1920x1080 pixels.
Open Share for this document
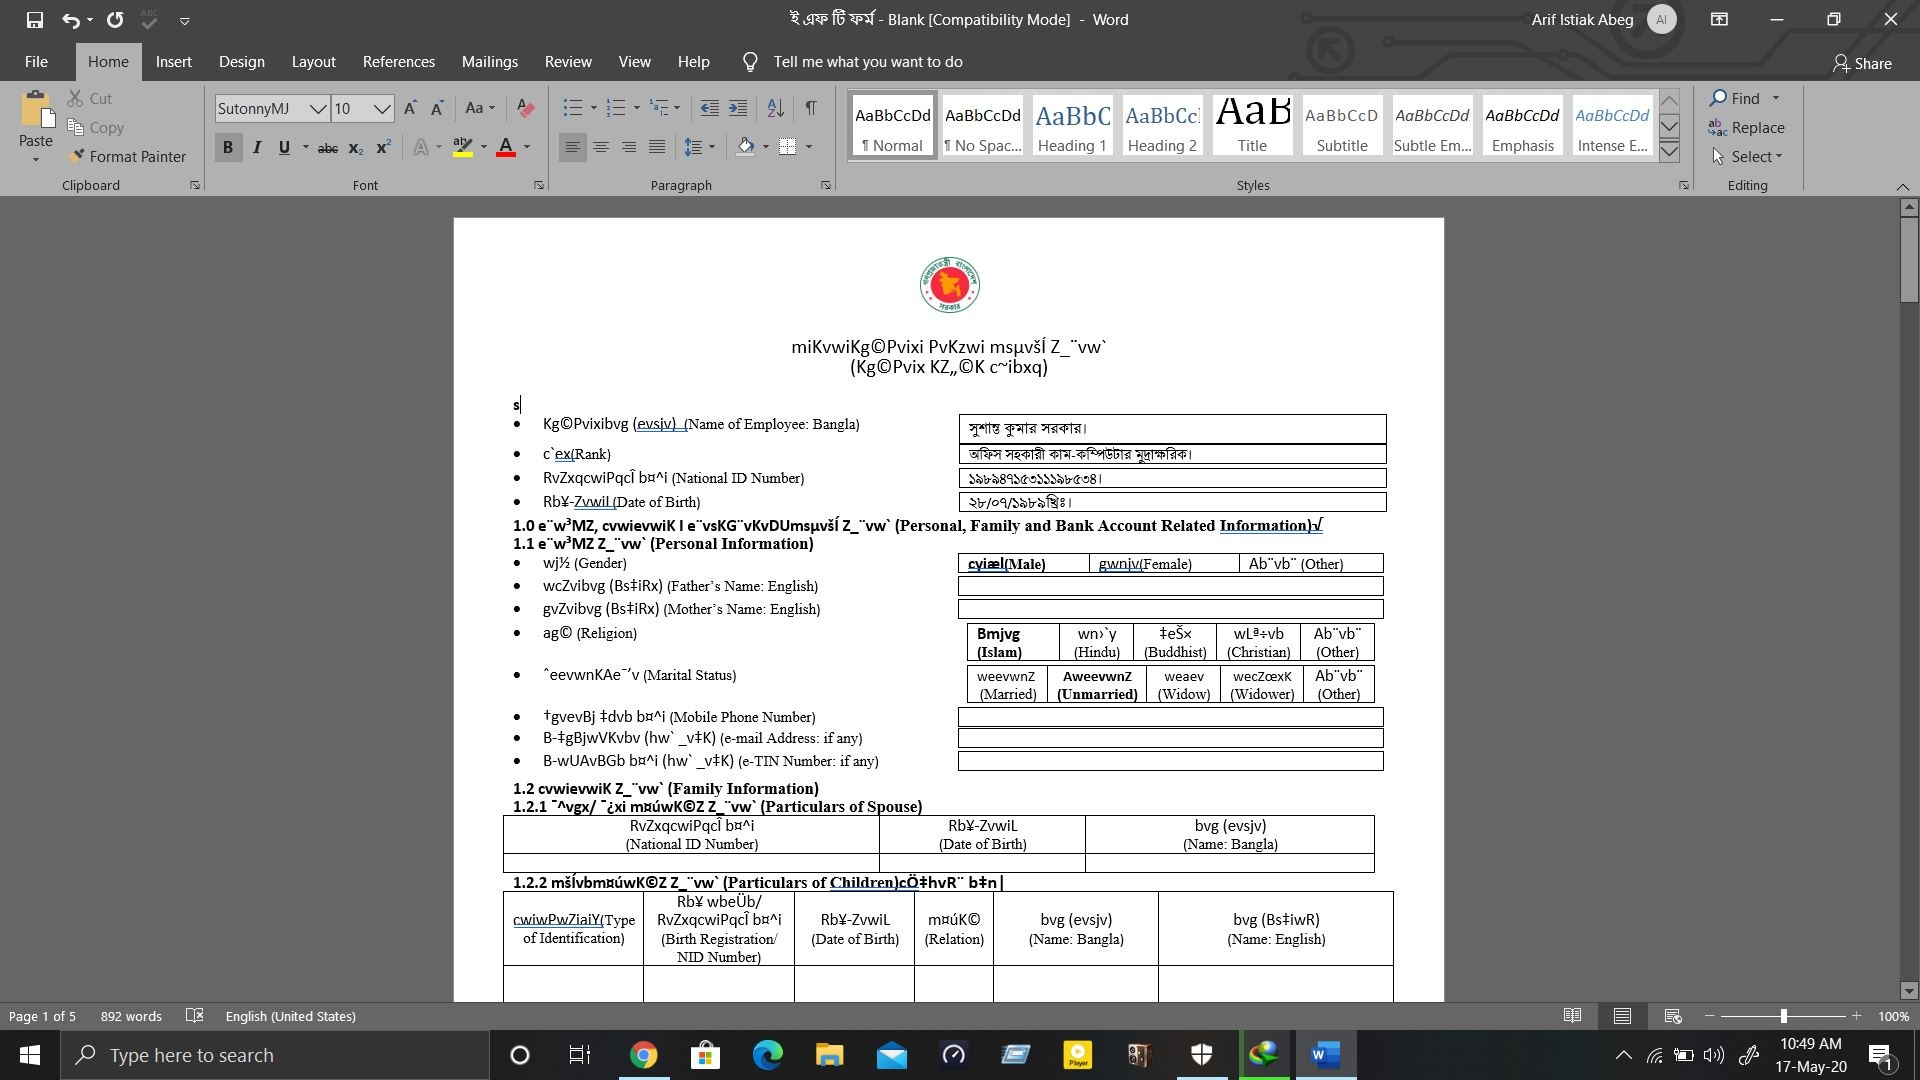click(1862, 63)
